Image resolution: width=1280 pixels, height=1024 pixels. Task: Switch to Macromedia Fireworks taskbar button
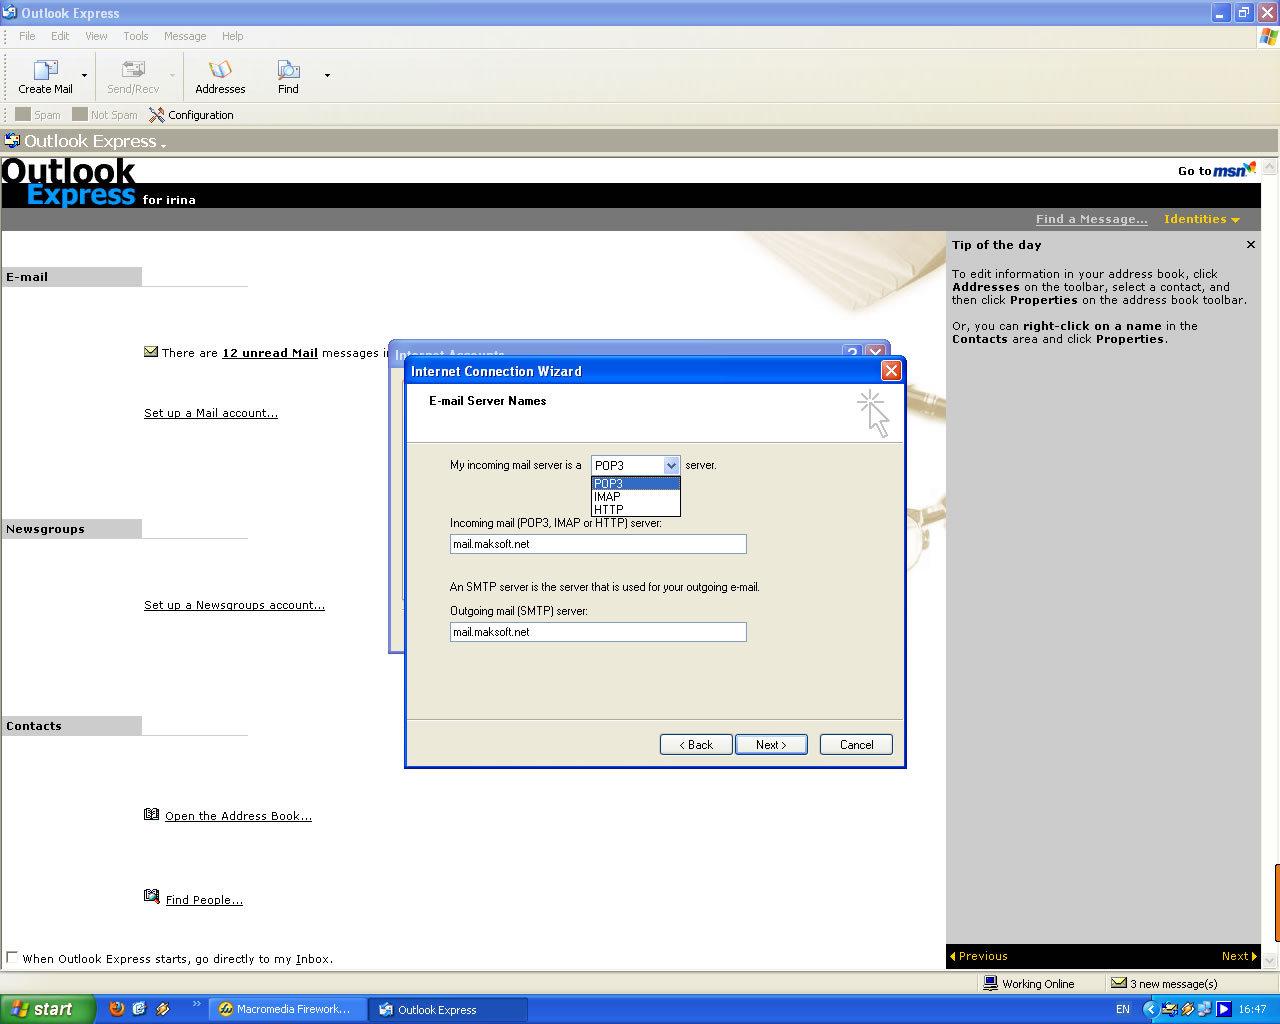pyautogui.click(x=287, y=1009)
